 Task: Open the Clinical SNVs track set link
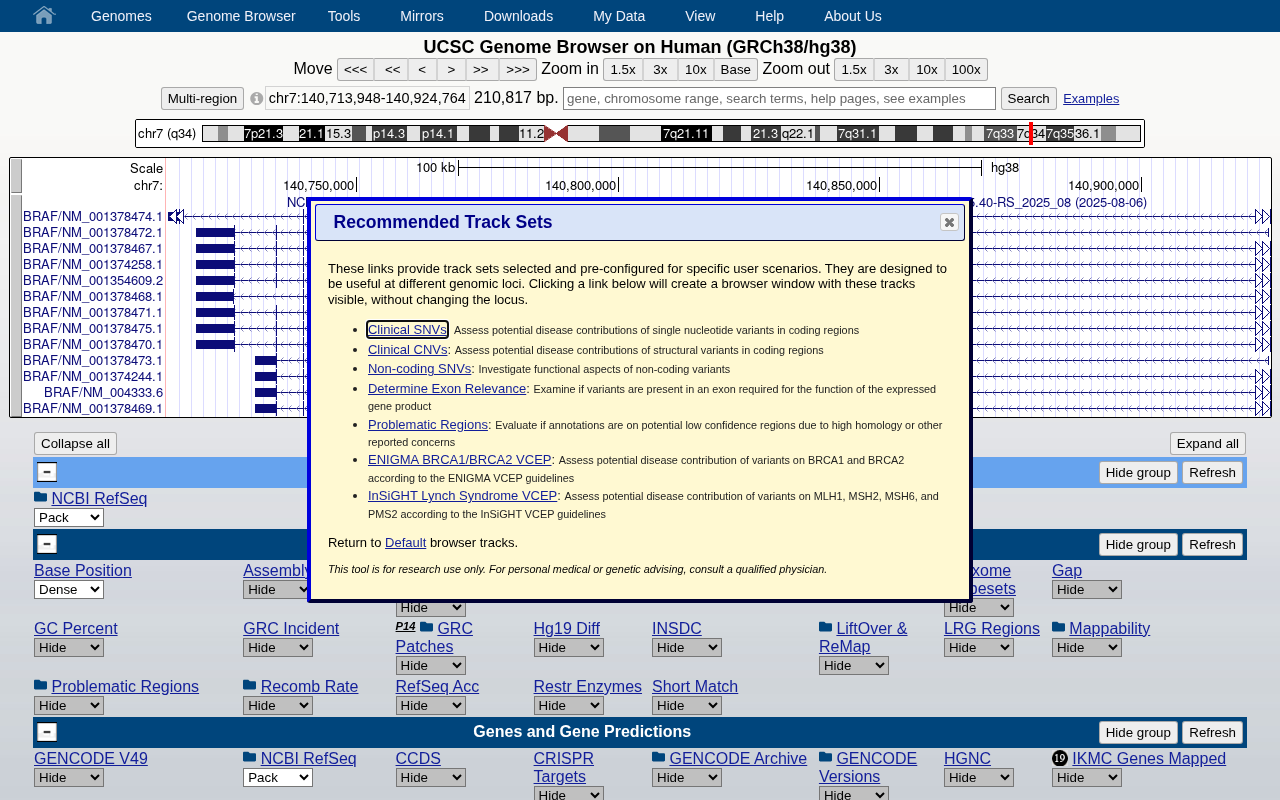point(407,329)
